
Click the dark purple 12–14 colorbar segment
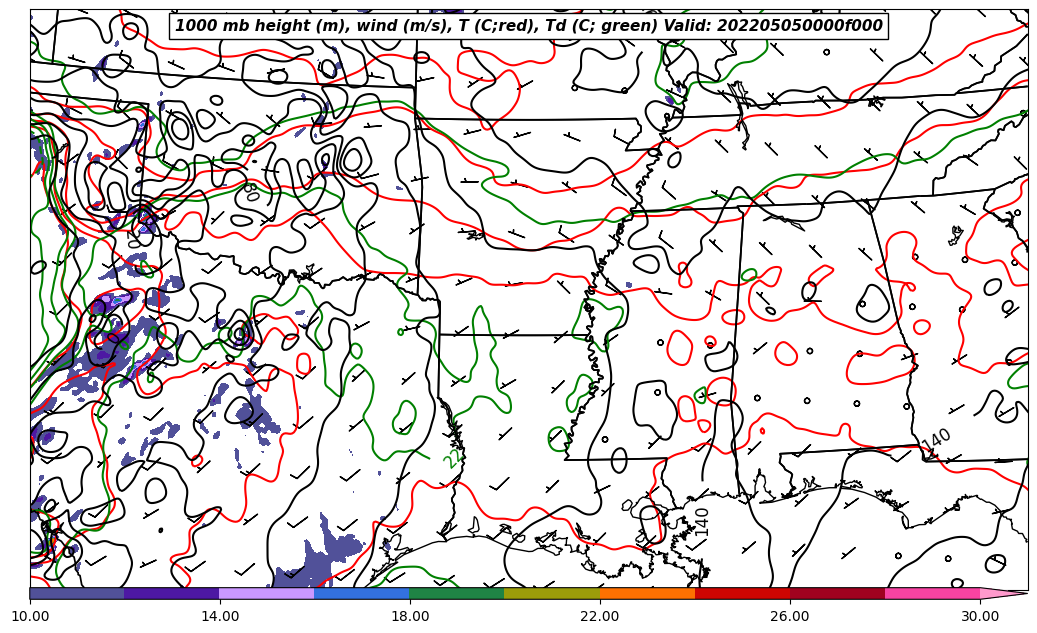(172, 593)
